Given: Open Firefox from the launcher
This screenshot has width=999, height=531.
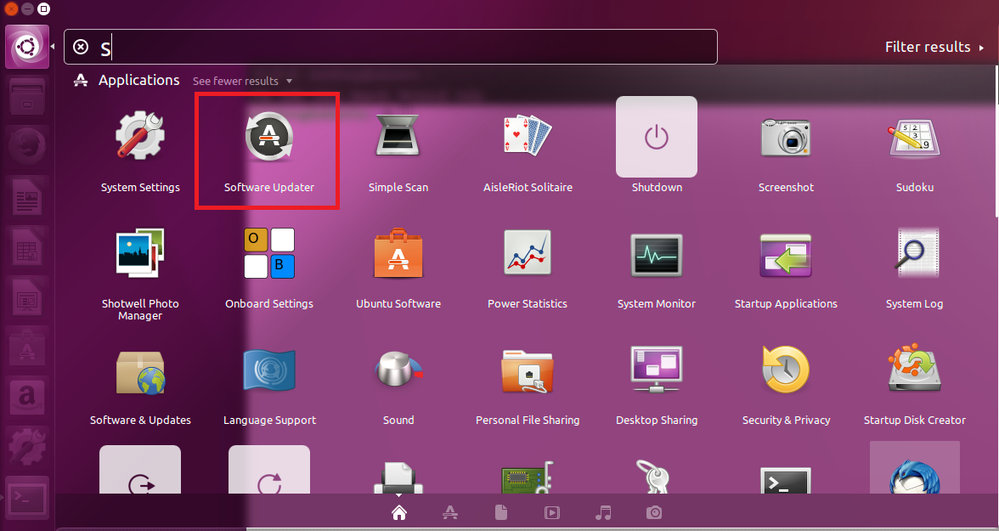Looking at the screenshot, I should (27, 147).
